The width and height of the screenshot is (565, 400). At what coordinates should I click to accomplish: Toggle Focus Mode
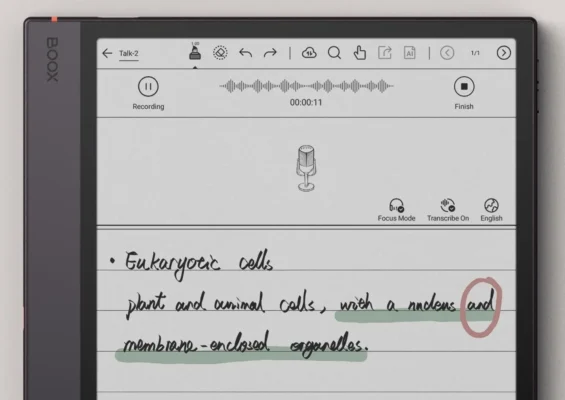[x=396, y=210]
